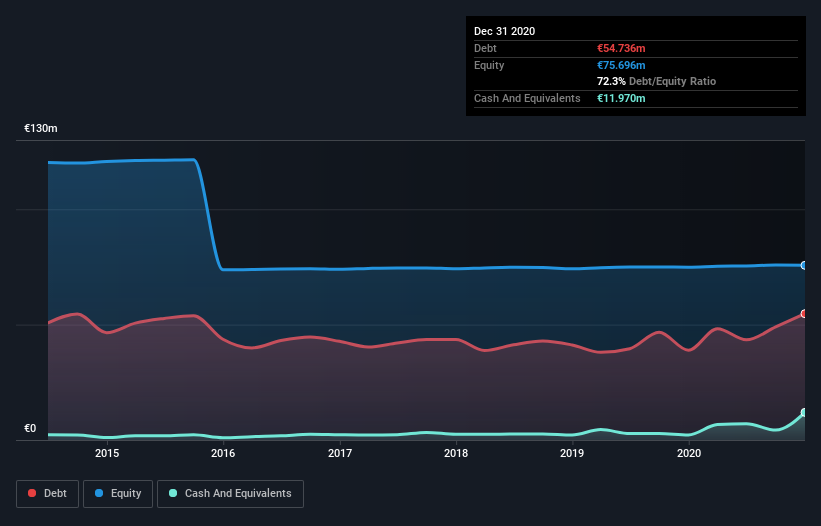Viewport: 821px width, 526px height.
Task: Click the €0 y-axis label
Action: [x=30, y=428]
